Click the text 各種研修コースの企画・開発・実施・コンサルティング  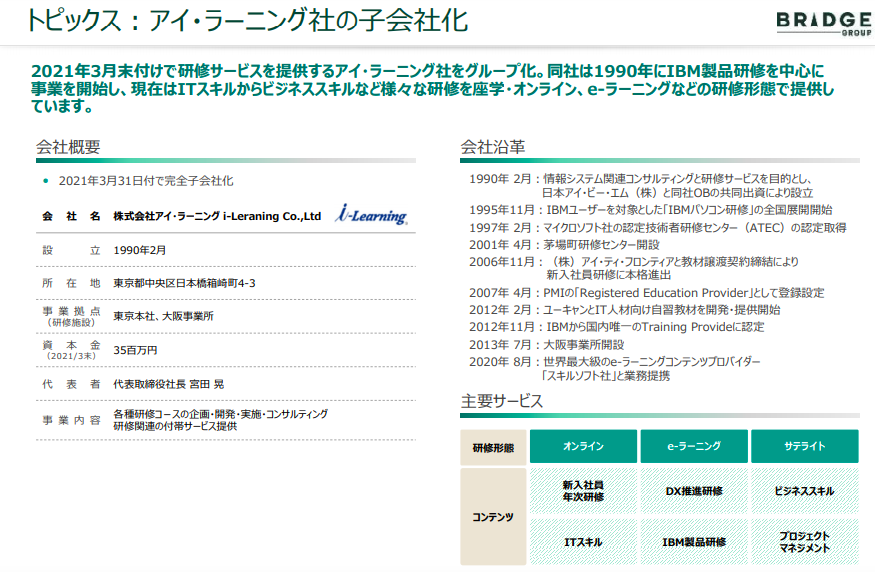point(220,414)
